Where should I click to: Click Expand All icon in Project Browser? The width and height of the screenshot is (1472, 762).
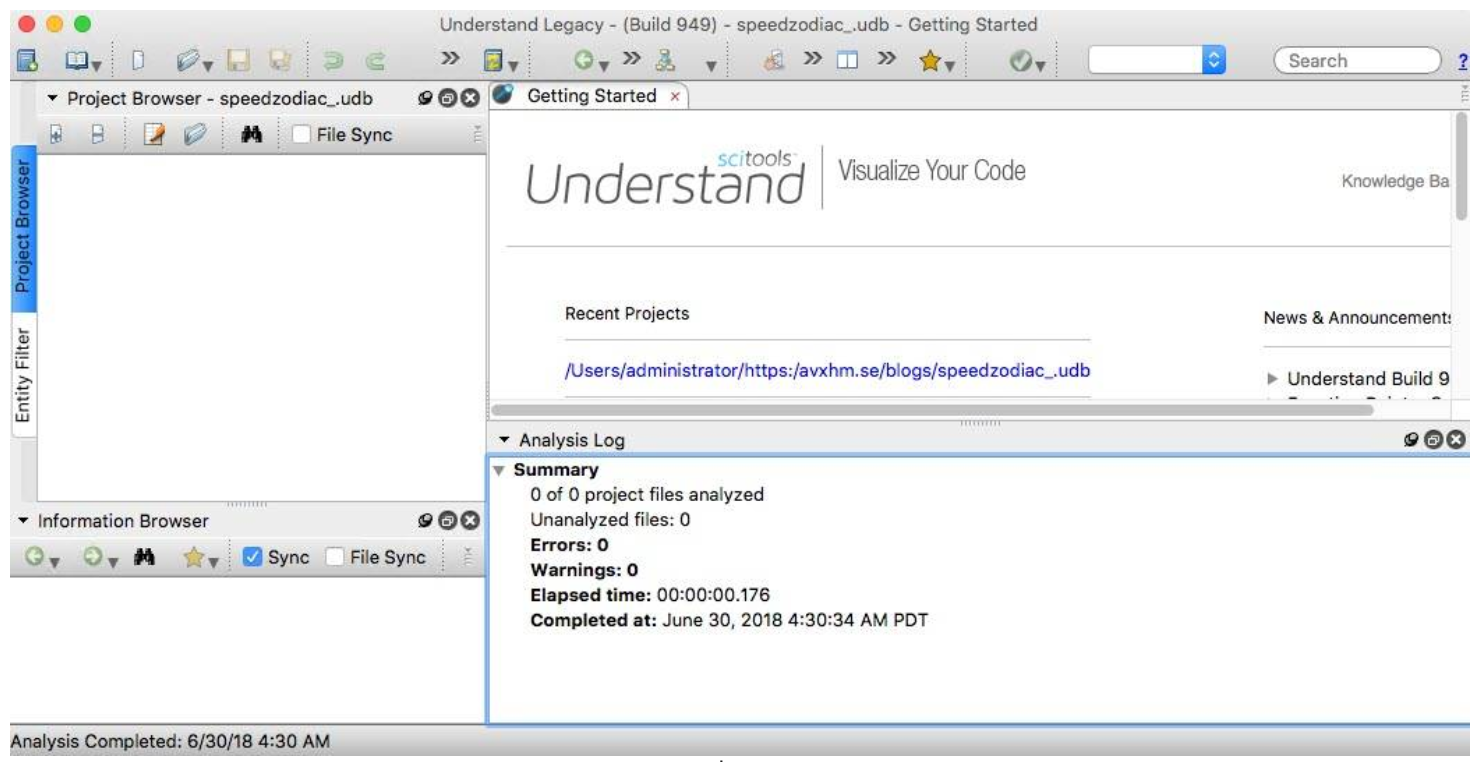click(57, 134)
